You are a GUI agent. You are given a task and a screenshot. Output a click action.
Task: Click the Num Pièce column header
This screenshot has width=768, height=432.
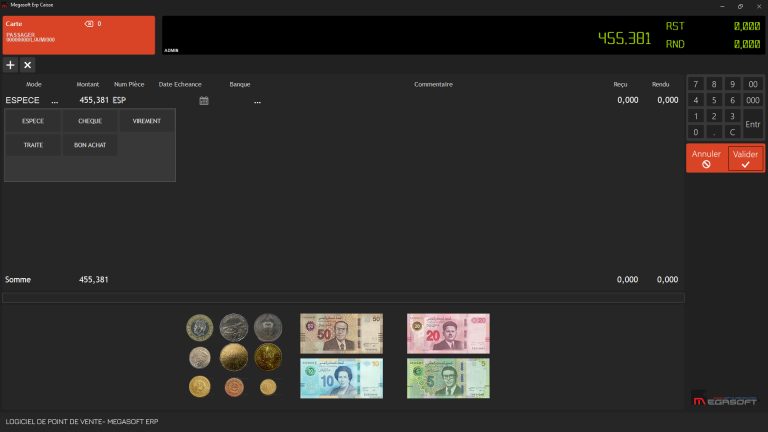click(129, 84)
